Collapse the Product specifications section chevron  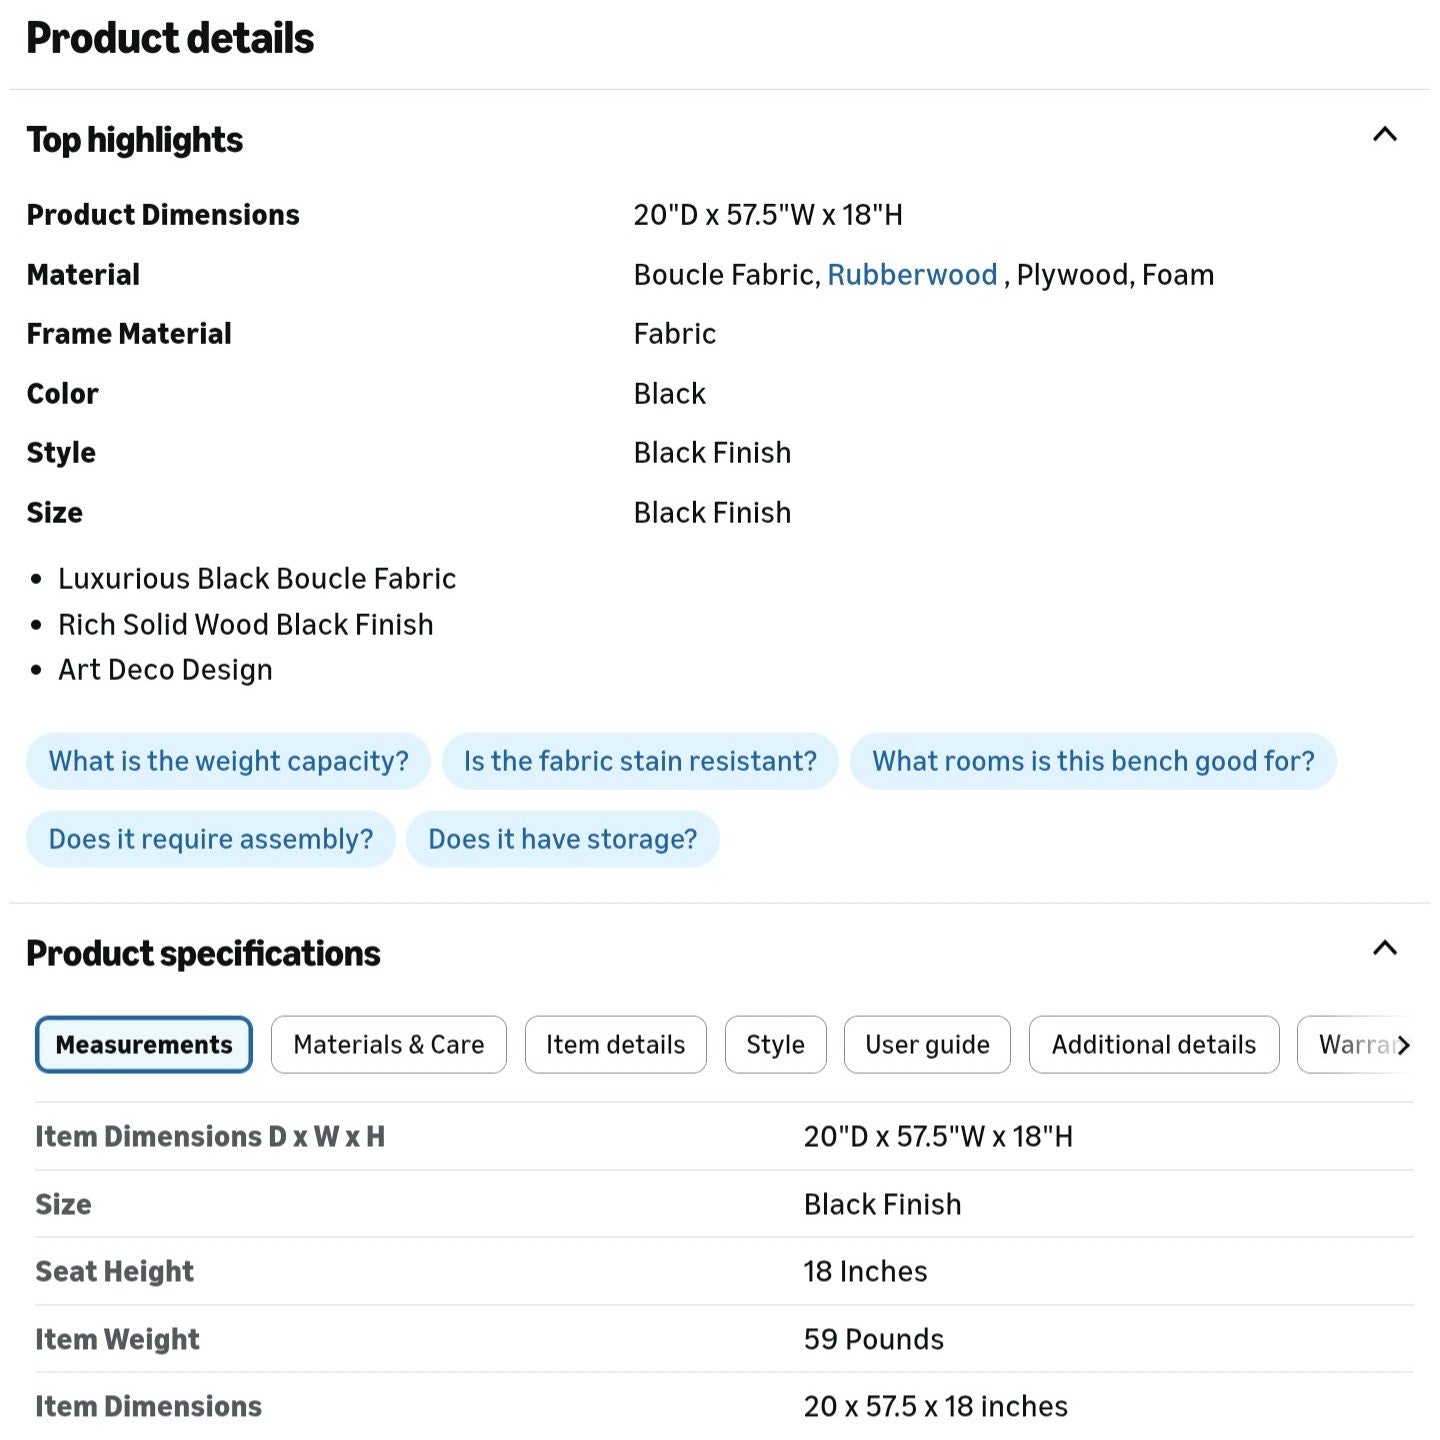pos(1384,948)
